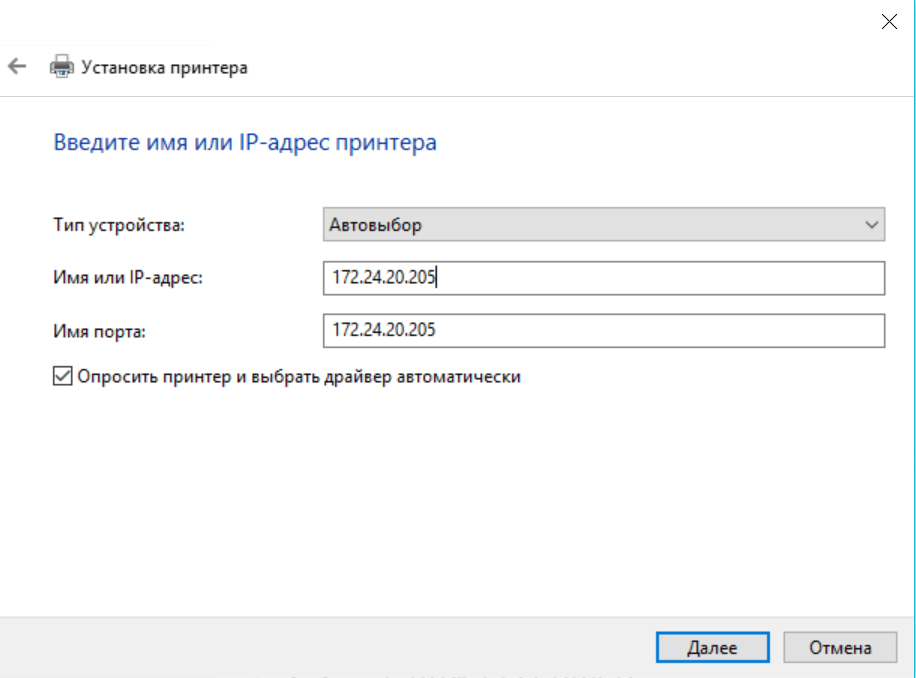Viewport: 916px width, 678px height.
Task: Click the 172.24.20.205 text in port name field
Action: point(383,330)
